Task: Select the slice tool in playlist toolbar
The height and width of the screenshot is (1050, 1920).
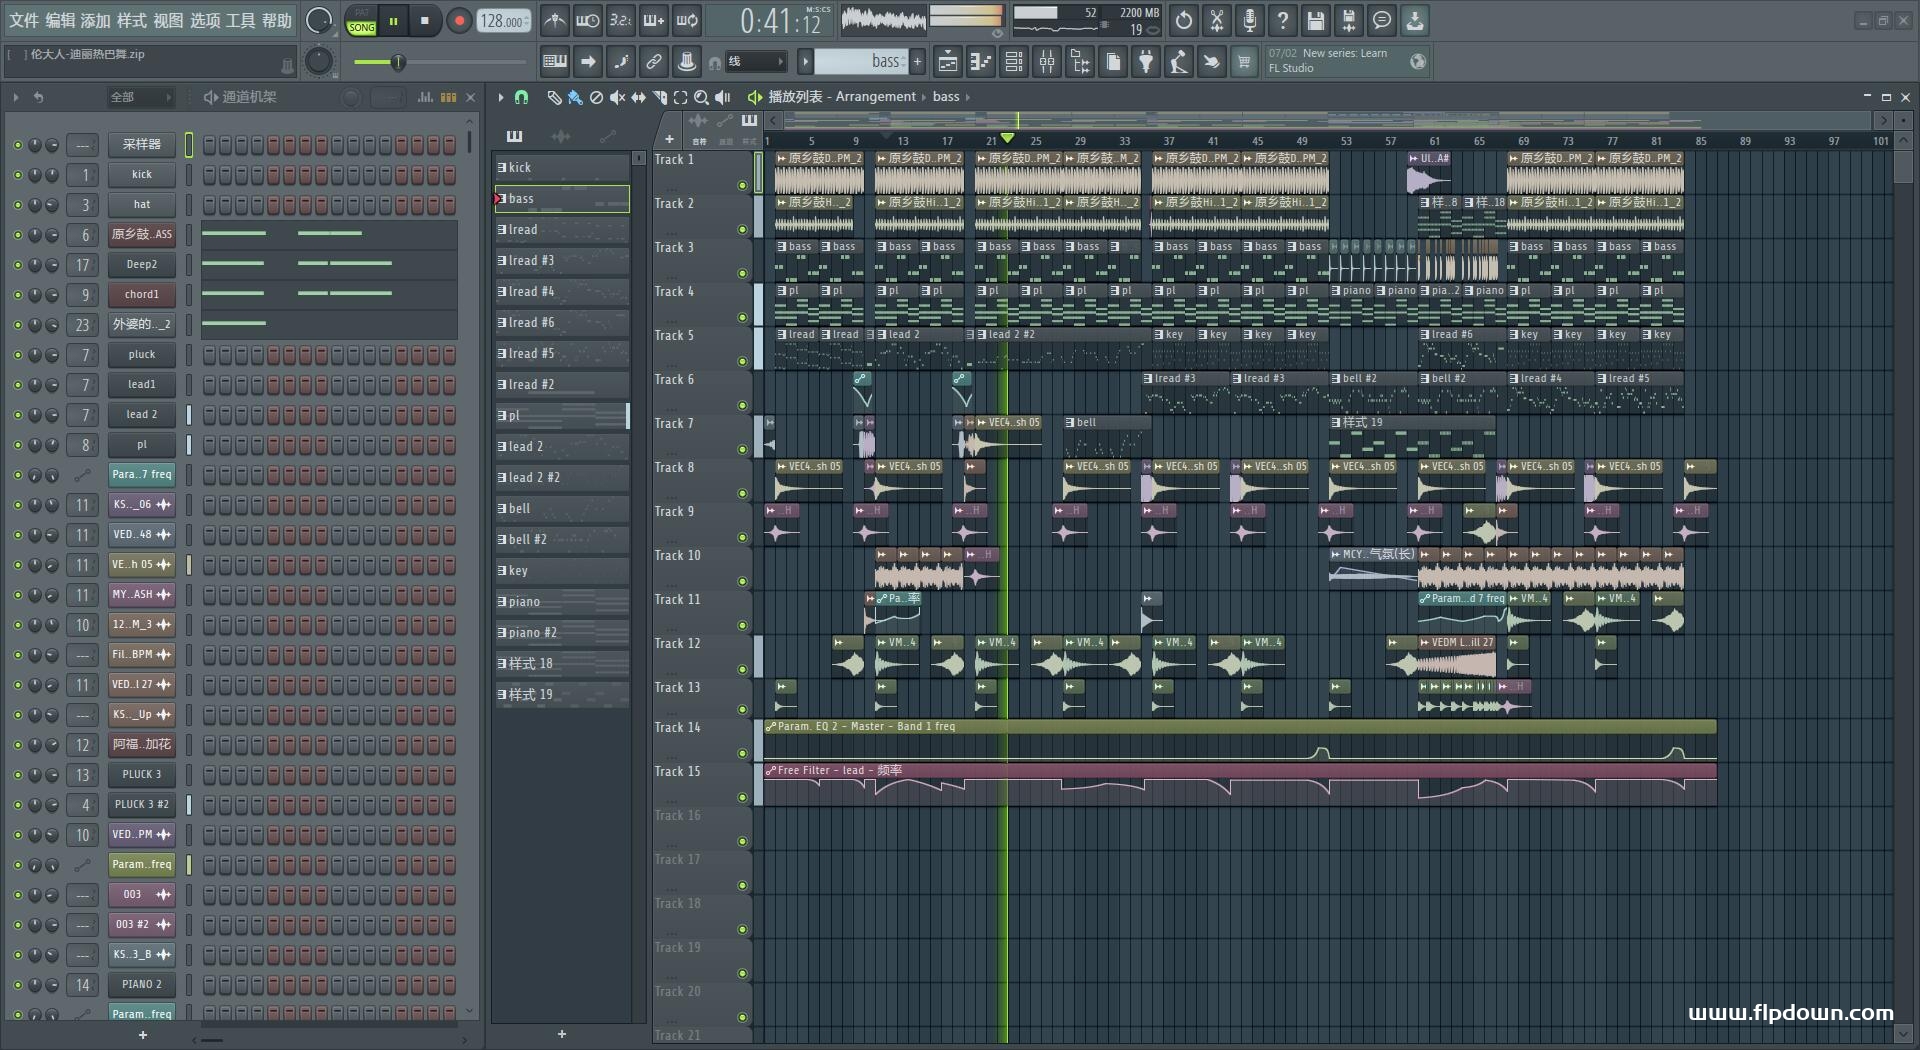Action: (659, 97)
